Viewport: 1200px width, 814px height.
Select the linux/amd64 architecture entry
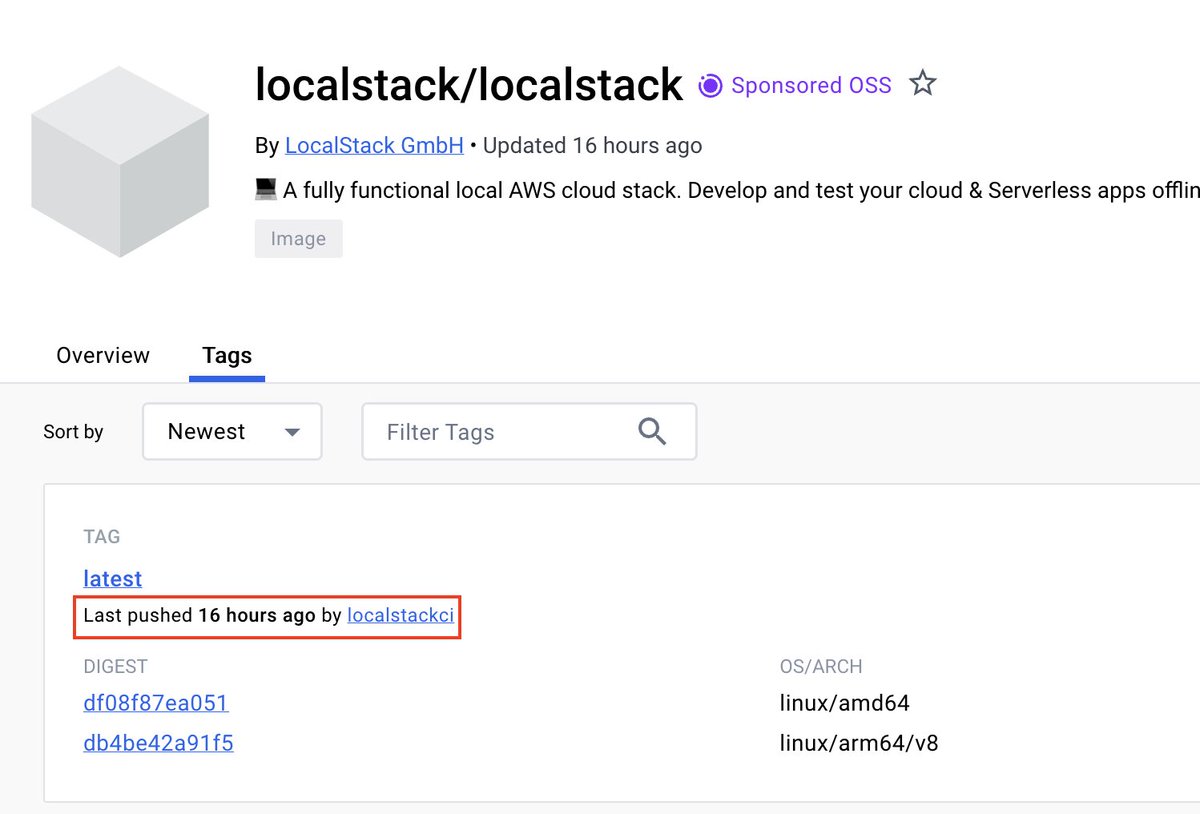pyautogui.click(x=845, y=703)
